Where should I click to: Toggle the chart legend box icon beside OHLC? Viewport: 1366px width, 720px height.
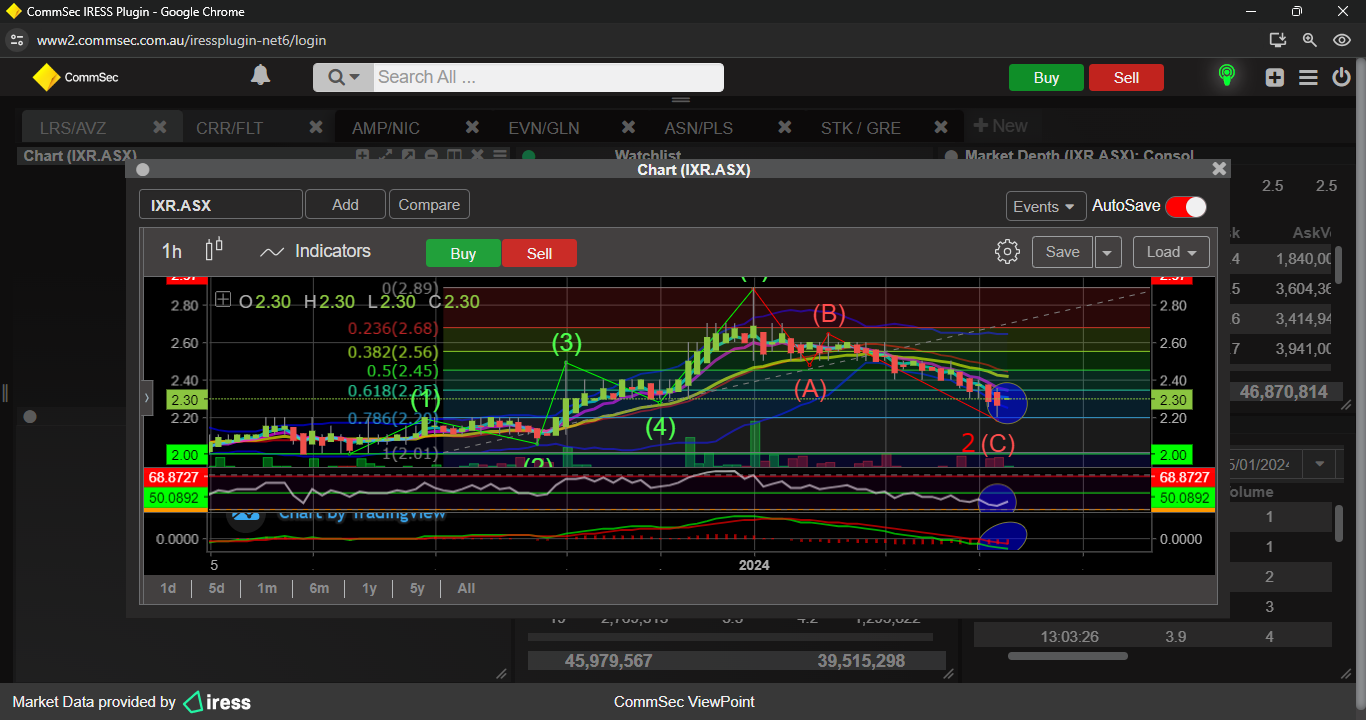(x=223, y=300)
